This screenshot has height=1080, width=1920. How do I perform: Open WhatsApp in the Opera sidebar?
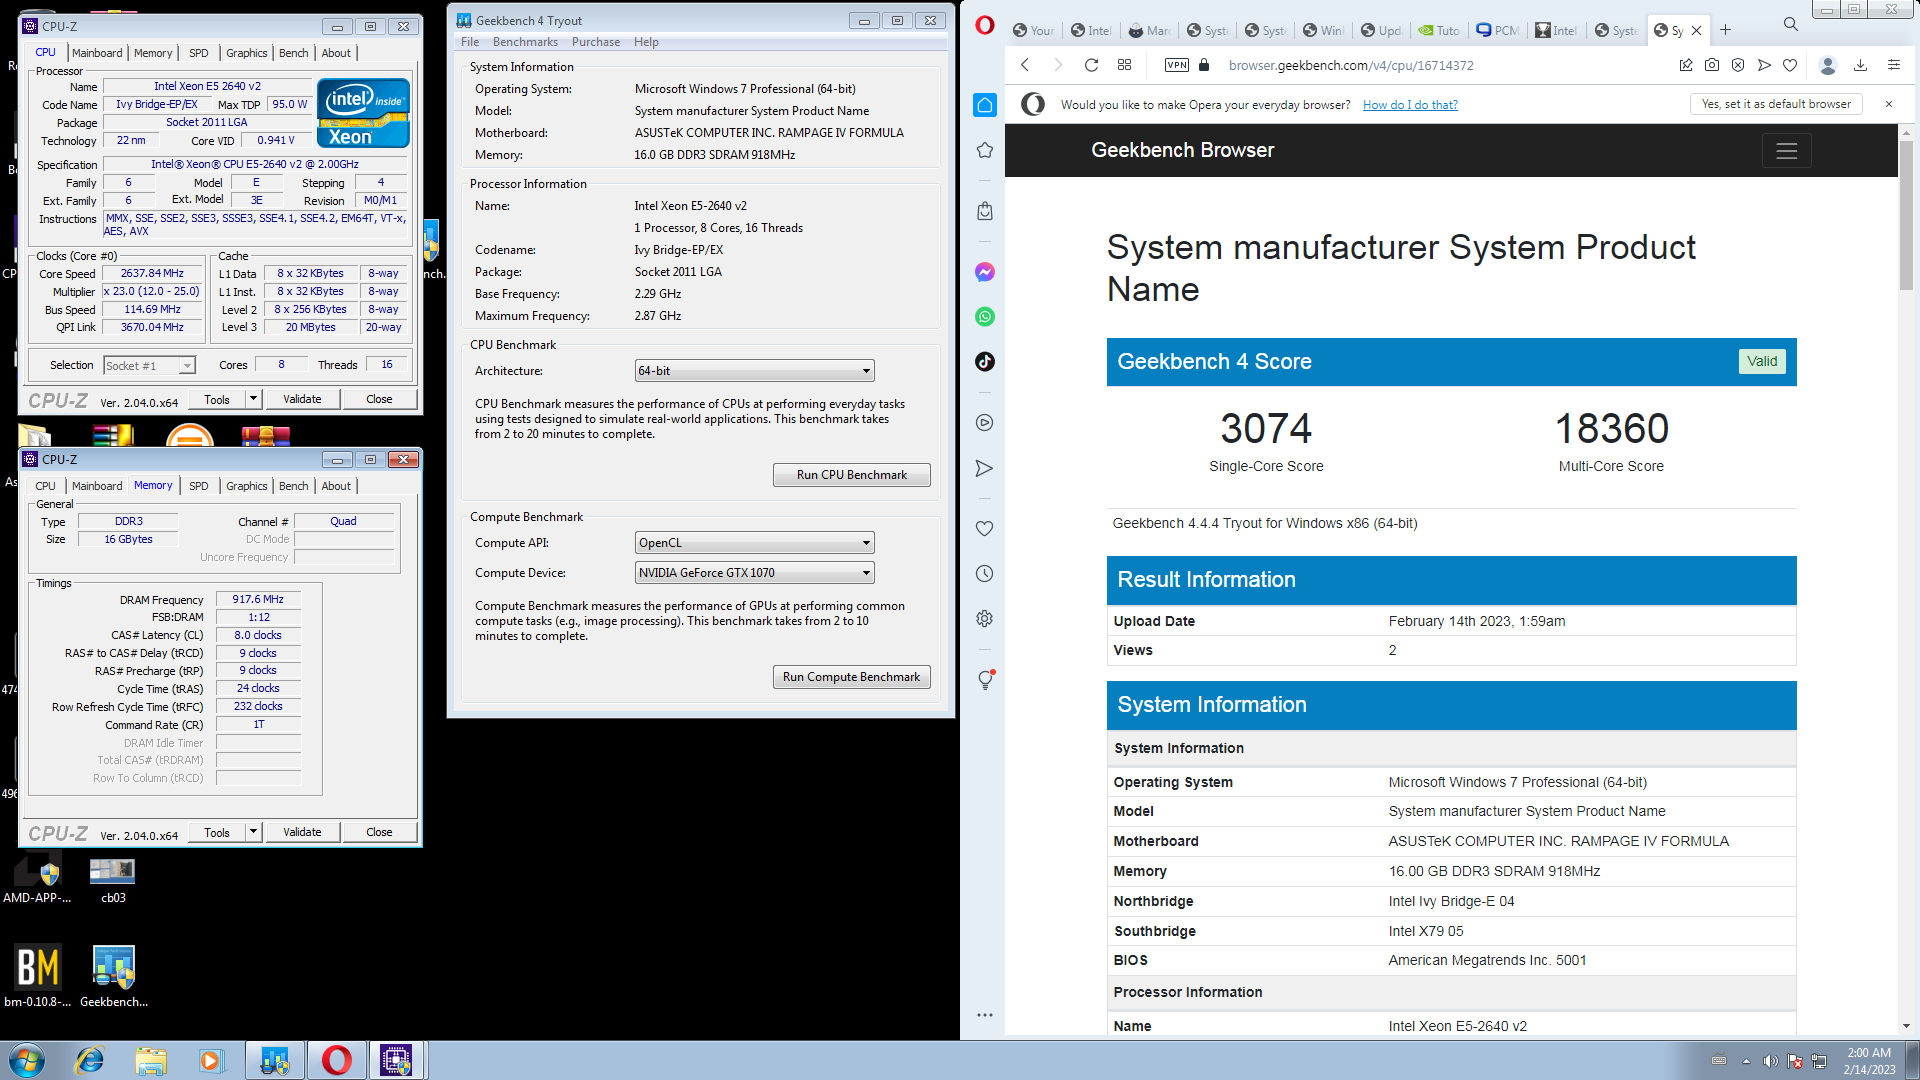pyautogui.click(x=985, y=317)
